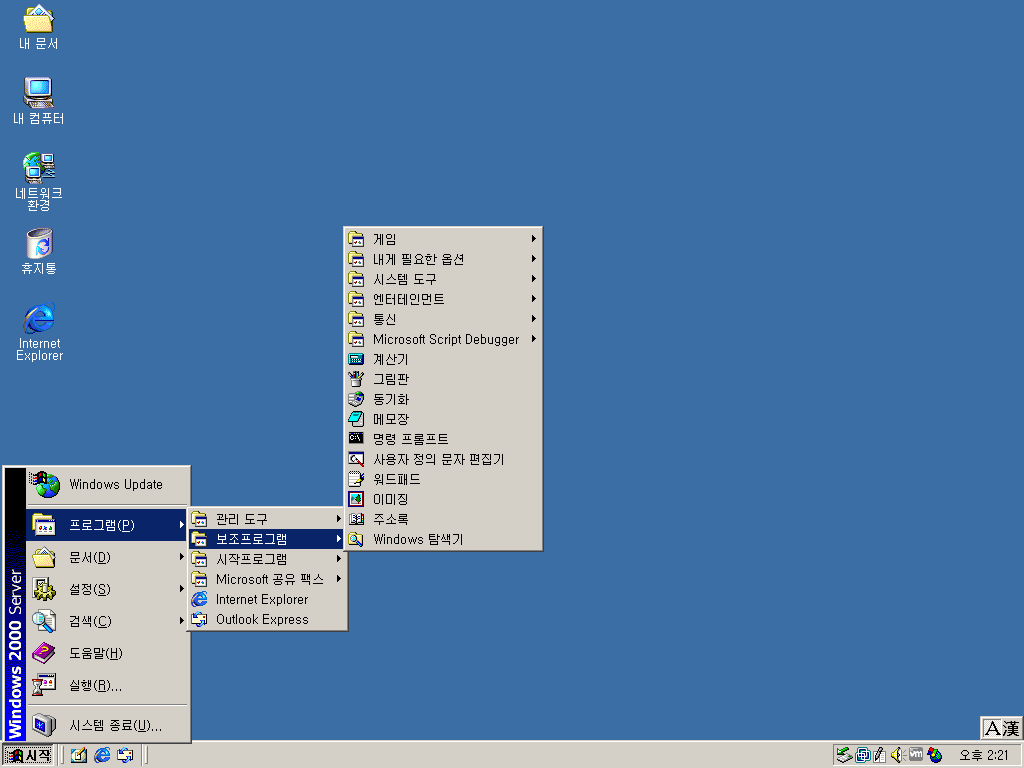
Task: Click the 설정 settings icon
Action: (44, 589)
